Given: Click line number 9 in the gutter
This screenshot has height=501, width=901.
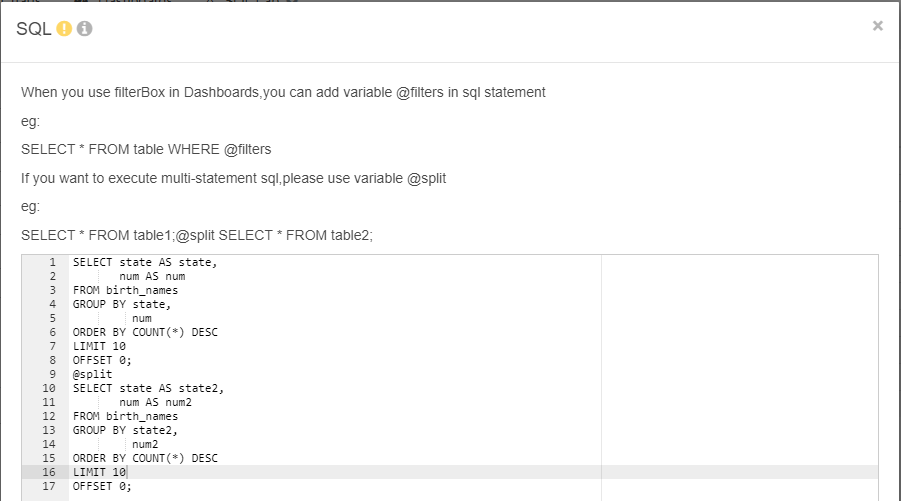Looking at the screenshot, I should (52, 374).
